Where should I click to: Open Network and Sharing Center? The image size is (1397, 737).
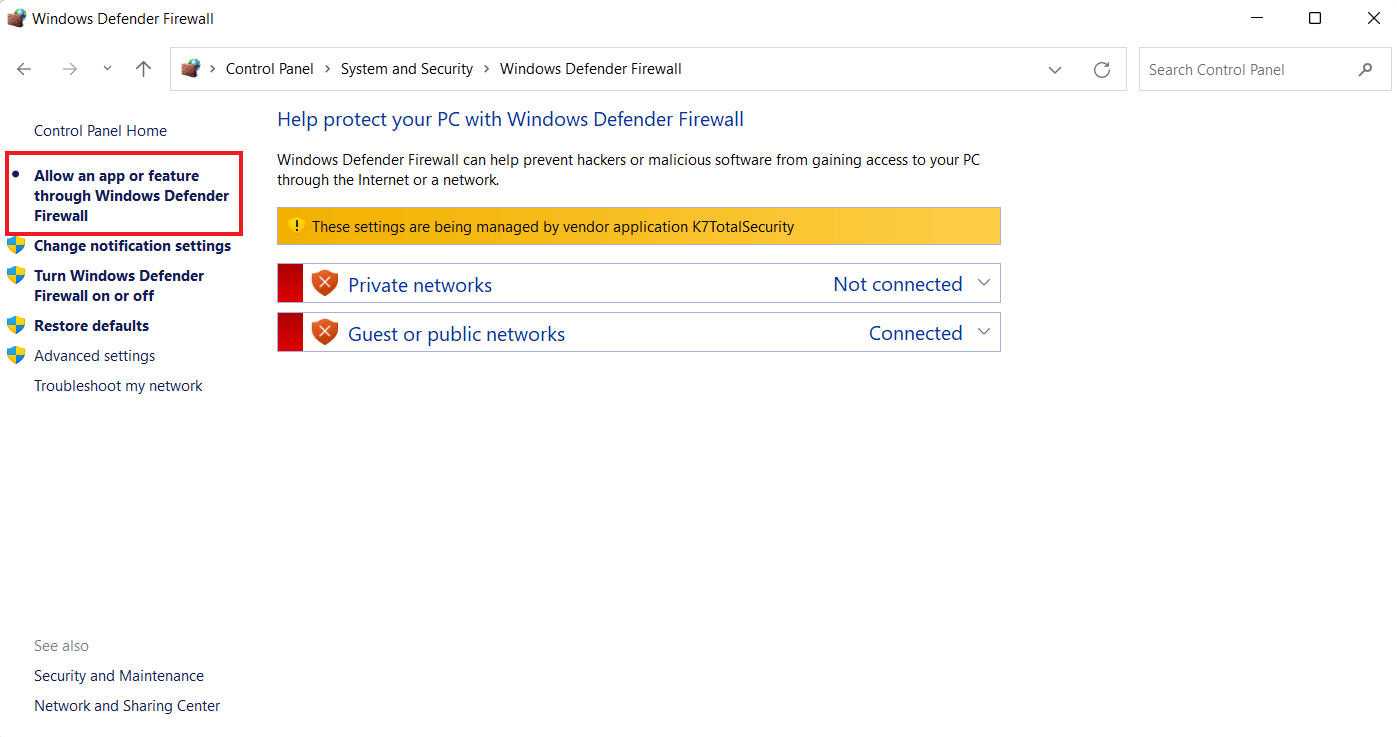click(x=127, y=706)
